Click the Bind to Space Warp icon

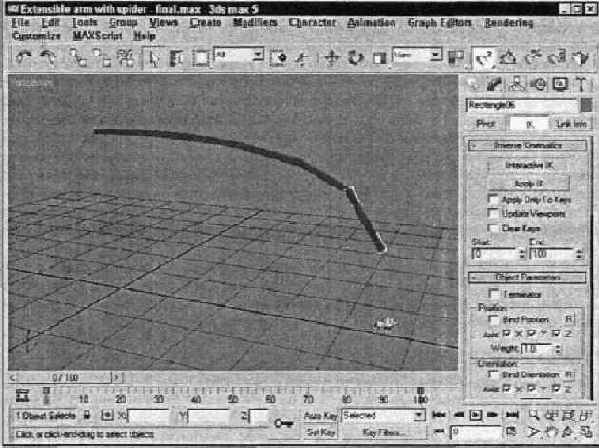point(125,58)
